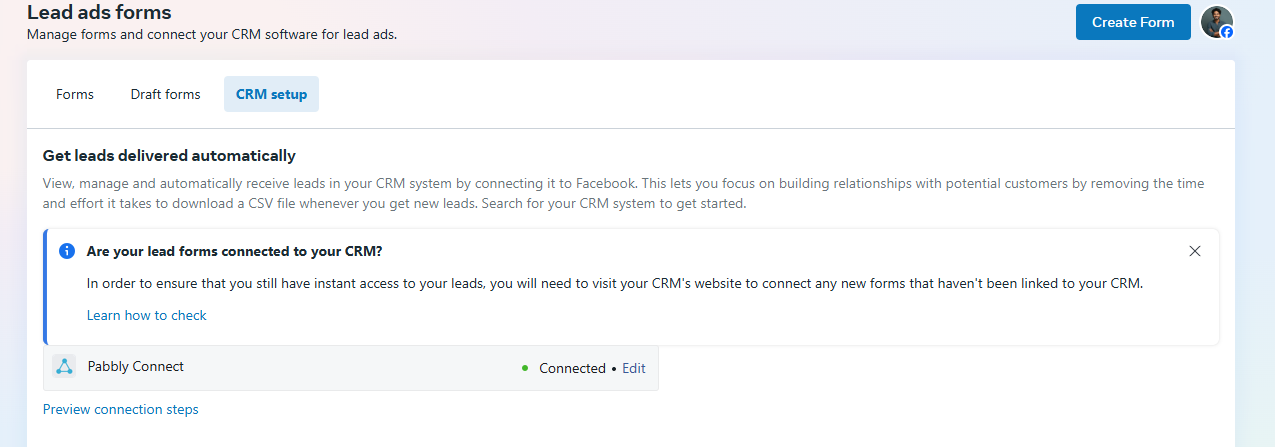1275x447 pixels.
Task: Click the Pabbly Connect logo icon
Action: [x=64, y=367]
